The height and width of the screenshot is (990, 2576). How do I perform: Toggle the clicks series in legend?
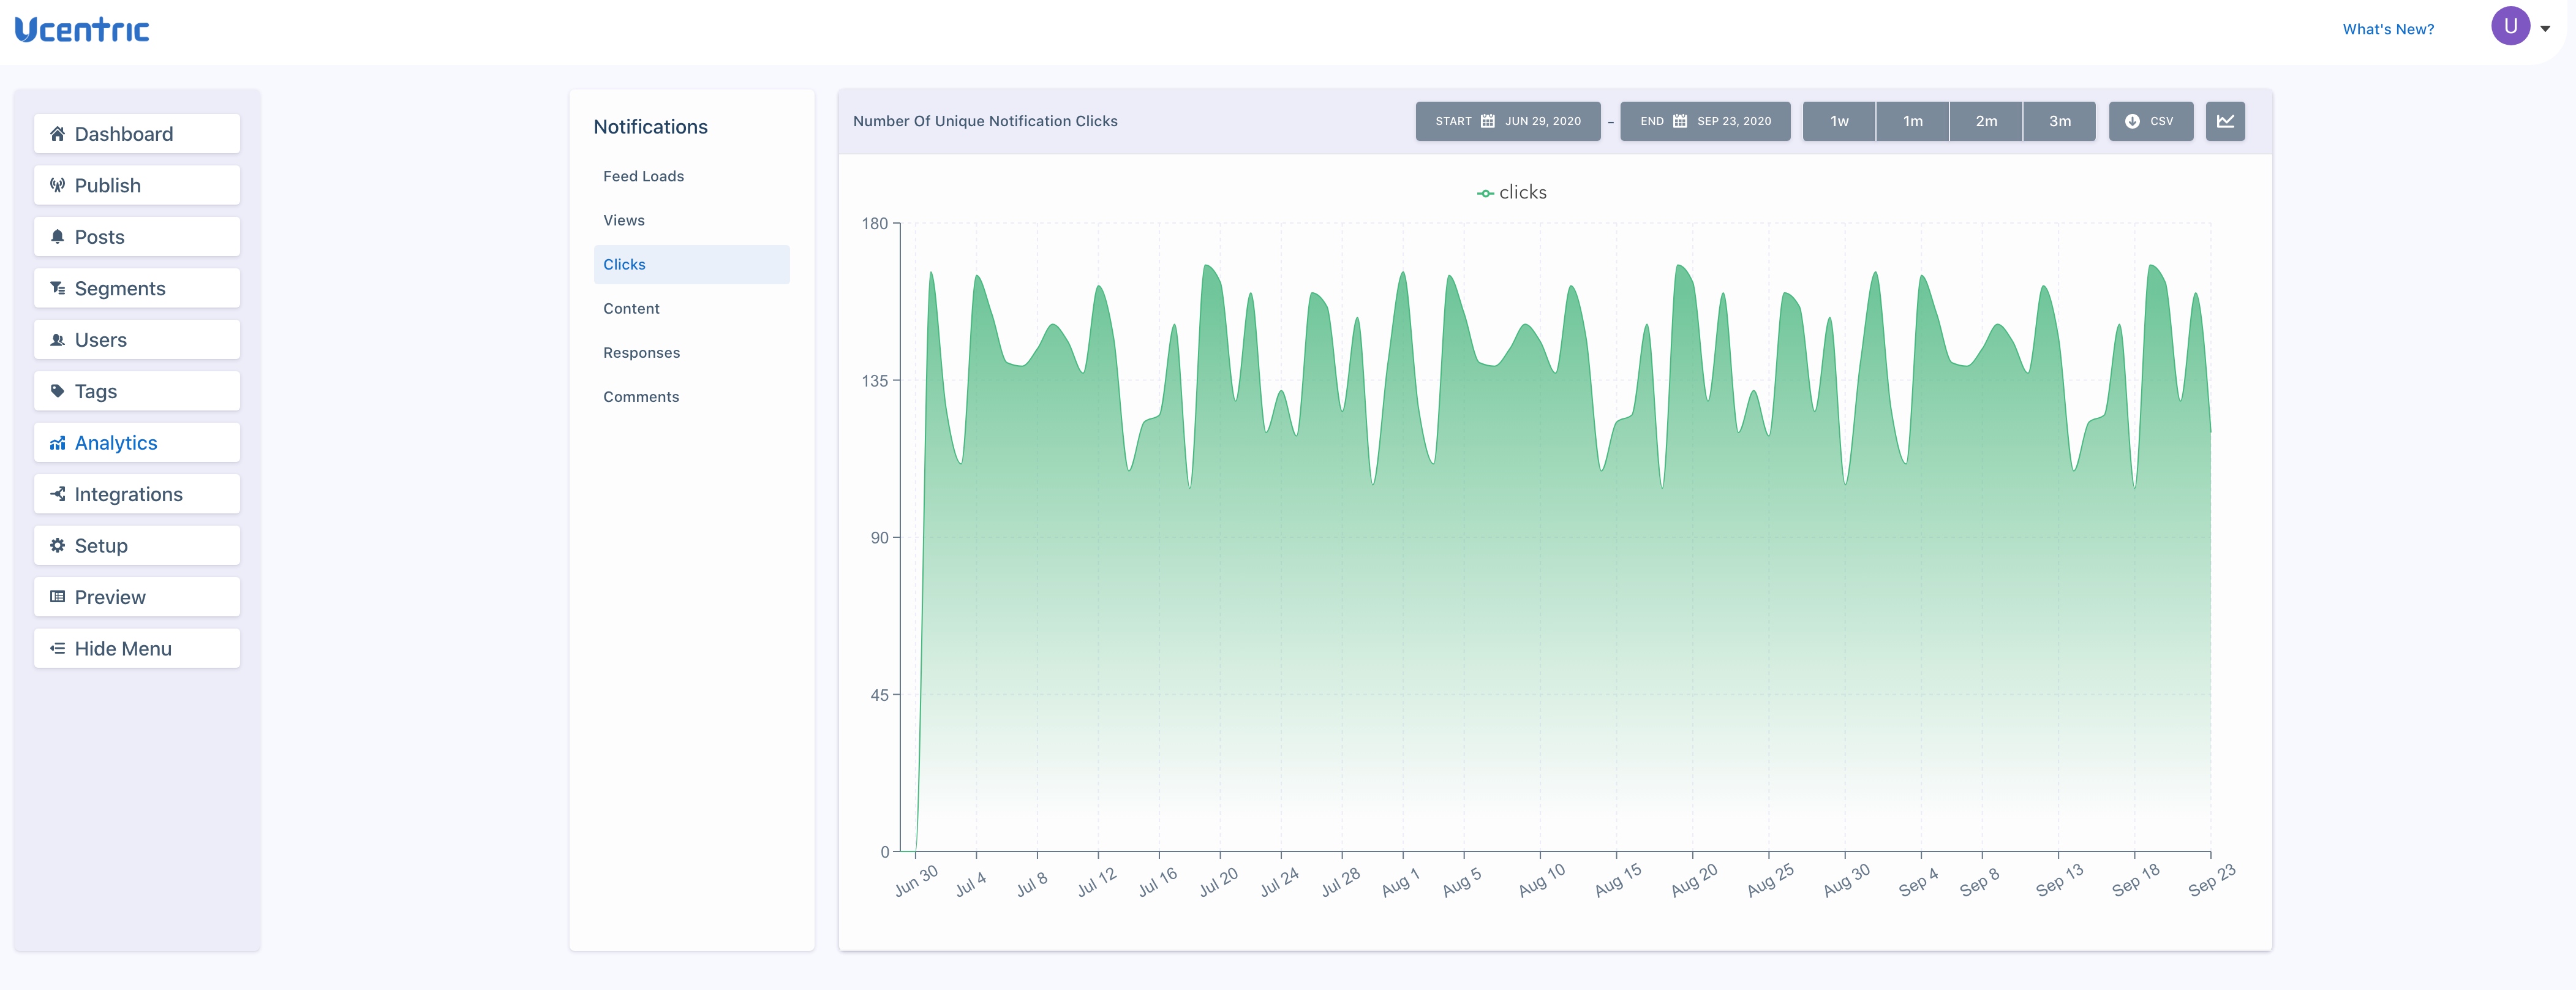pyautogui.click(x=1511, y=192)
